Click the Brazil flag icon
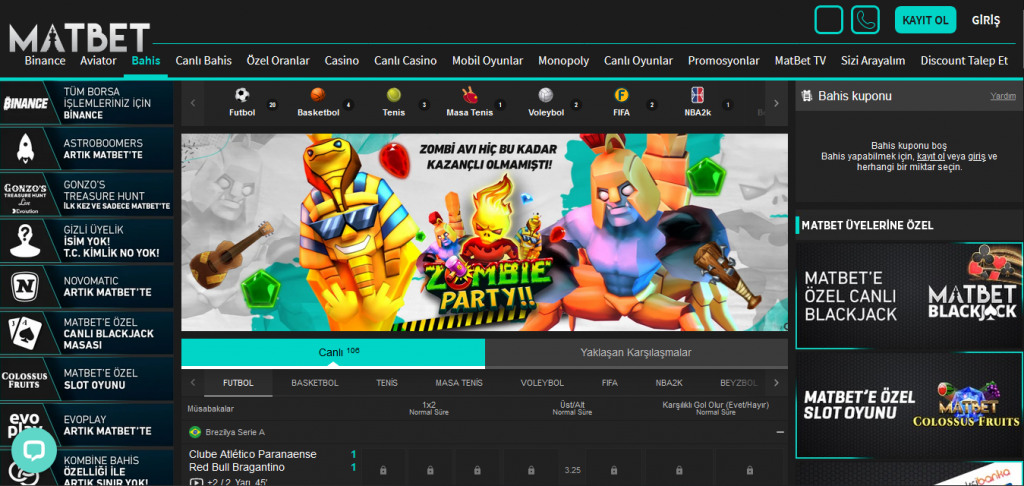The height and width of the screenshot is (486, 1024). (195, 432)
